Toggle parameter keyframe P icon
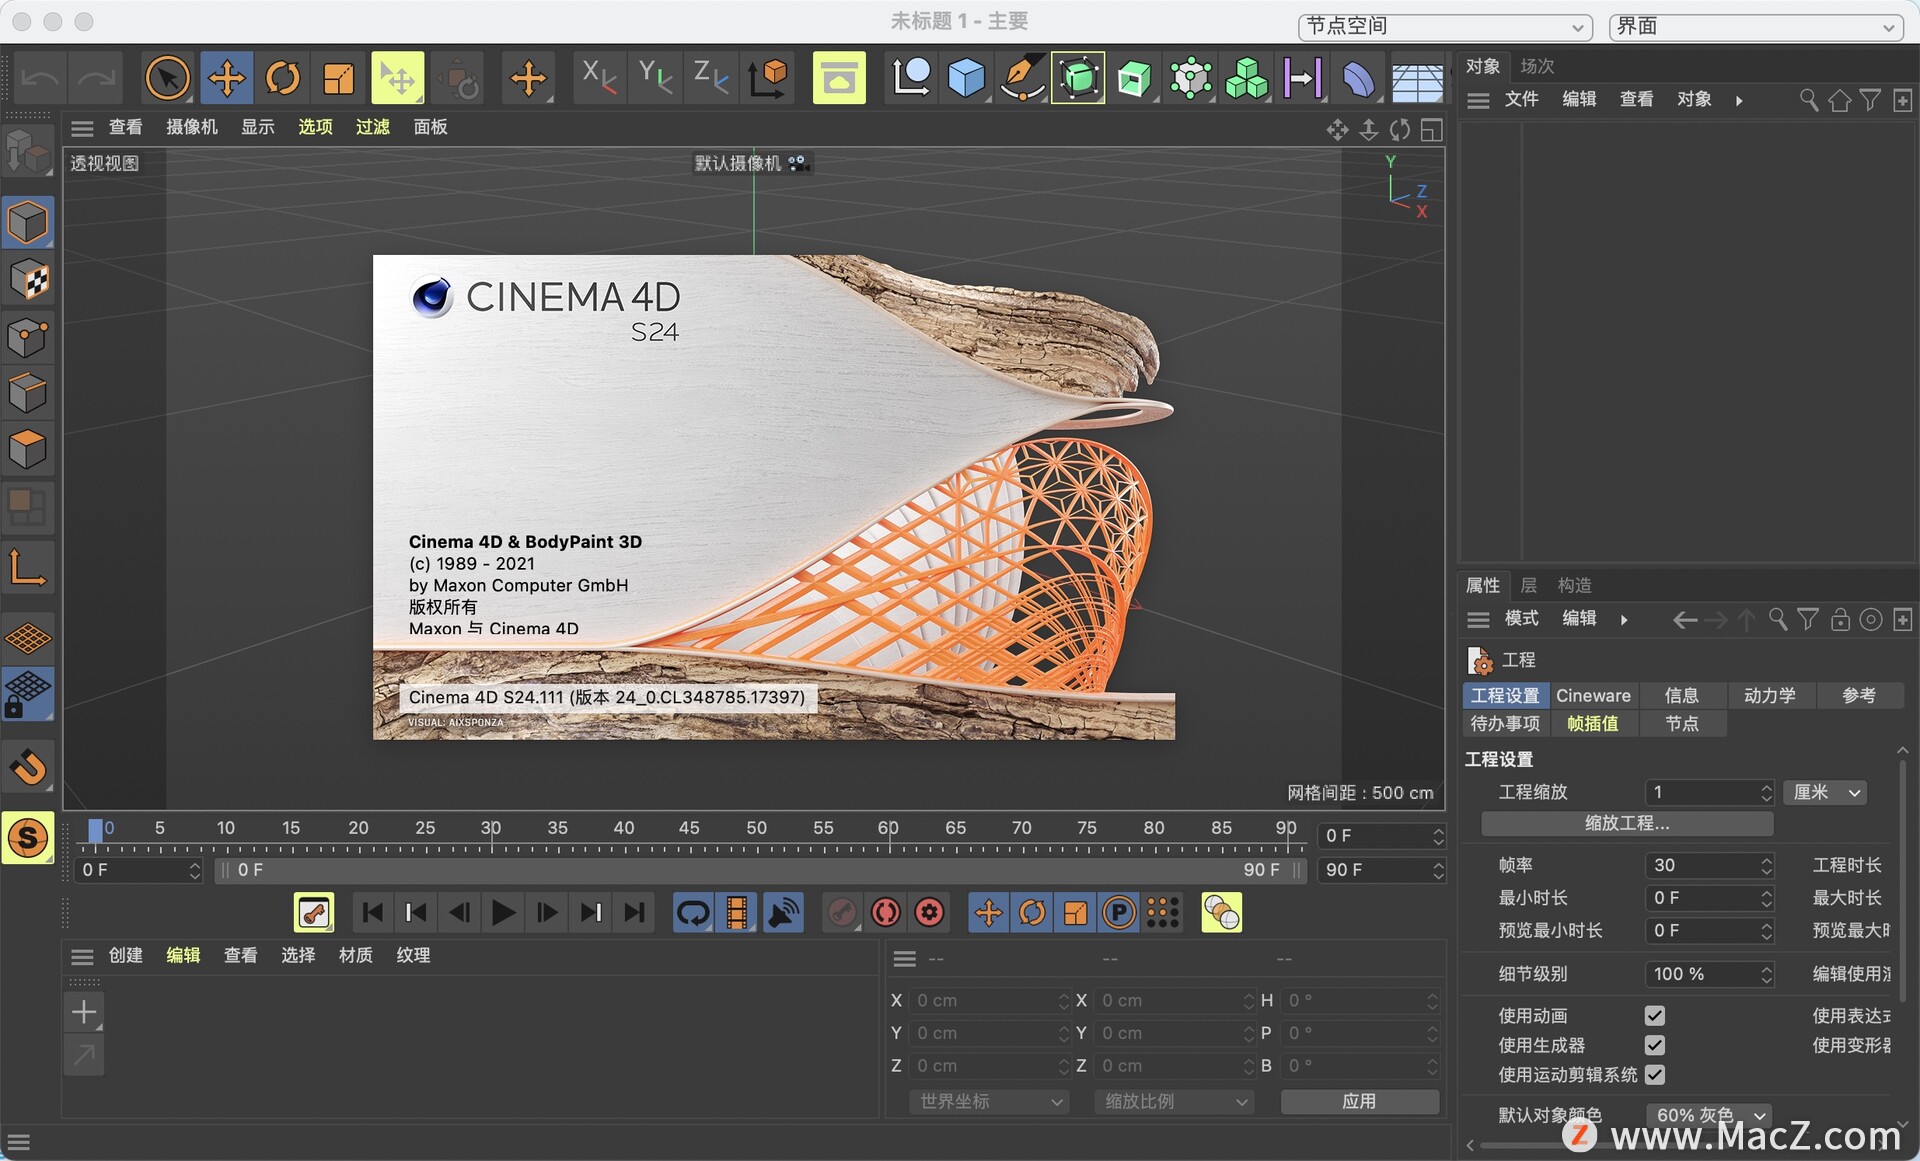The width and height of the screenshot is (1920, 1161). pyautogui.click(x=1119, y=913)
